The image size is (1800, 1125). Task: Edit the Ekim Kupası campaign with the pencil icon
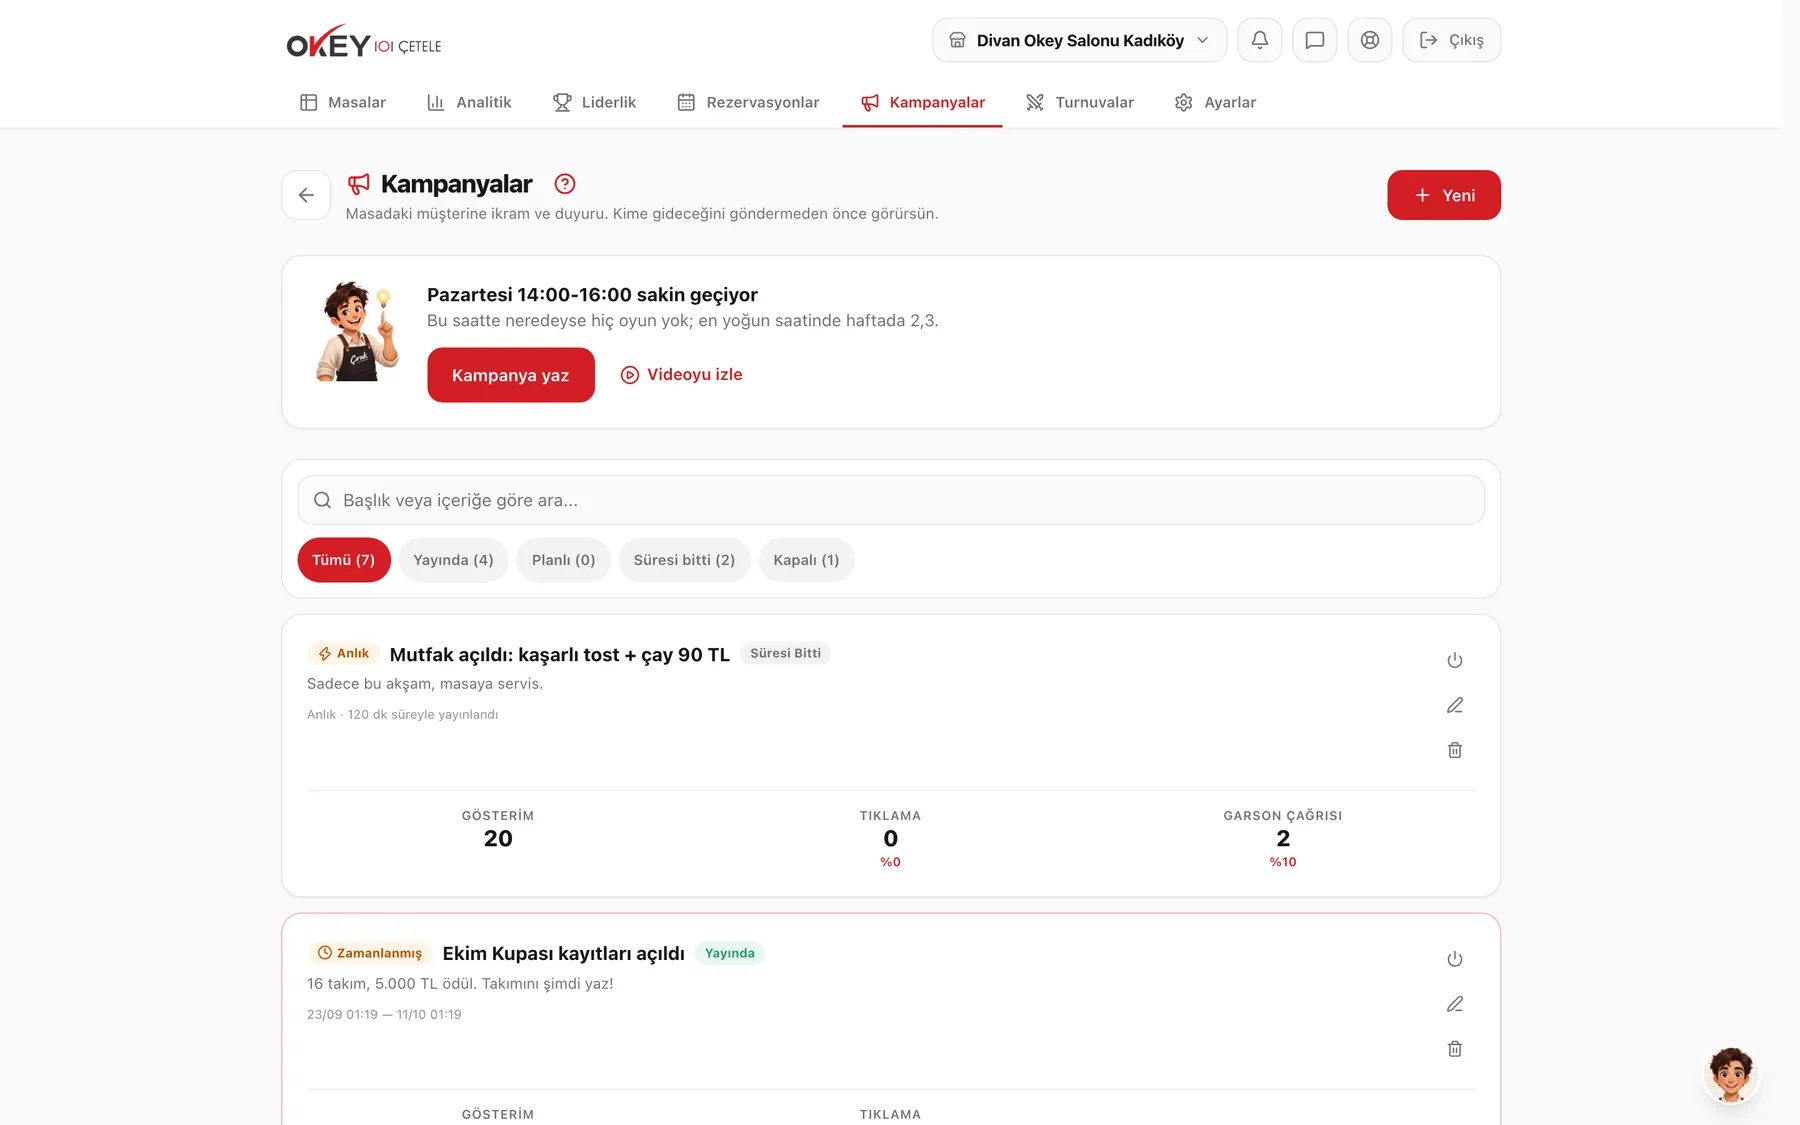point(1454,1004)
